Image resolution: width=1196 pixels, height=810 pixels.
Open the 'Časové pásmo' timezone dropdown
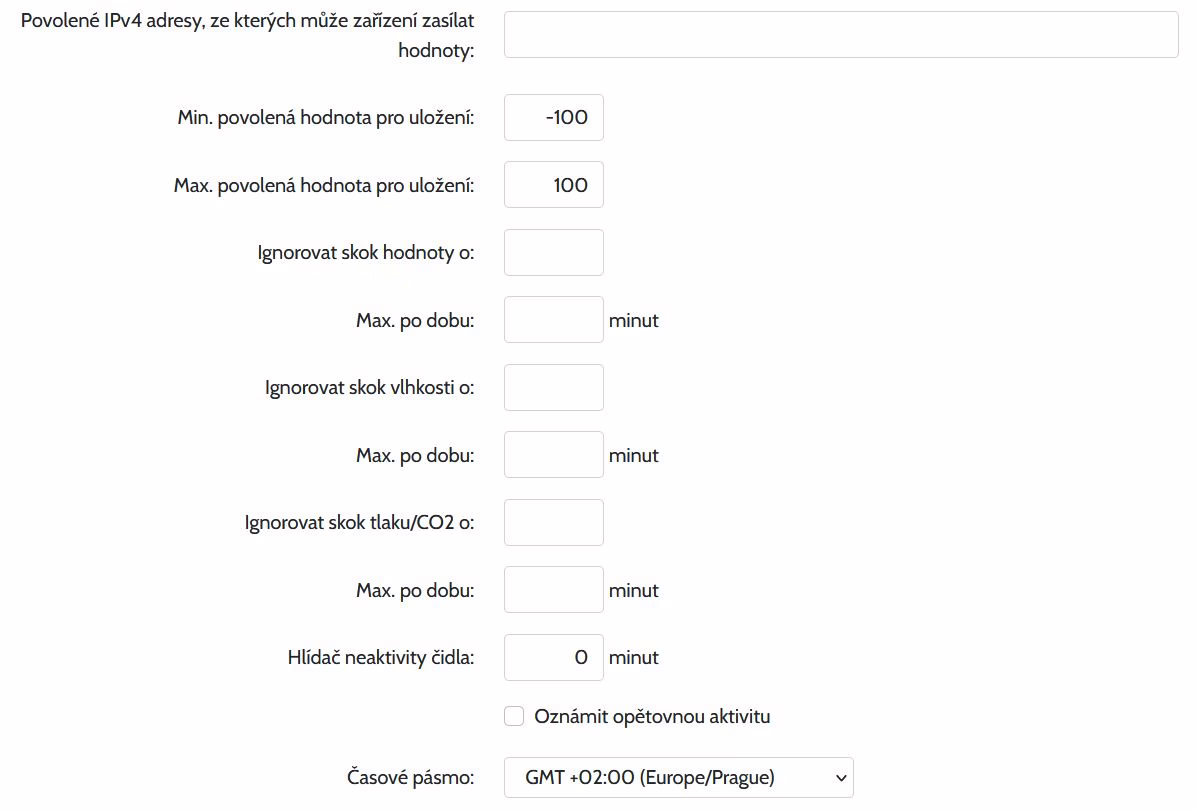point(678,777)
